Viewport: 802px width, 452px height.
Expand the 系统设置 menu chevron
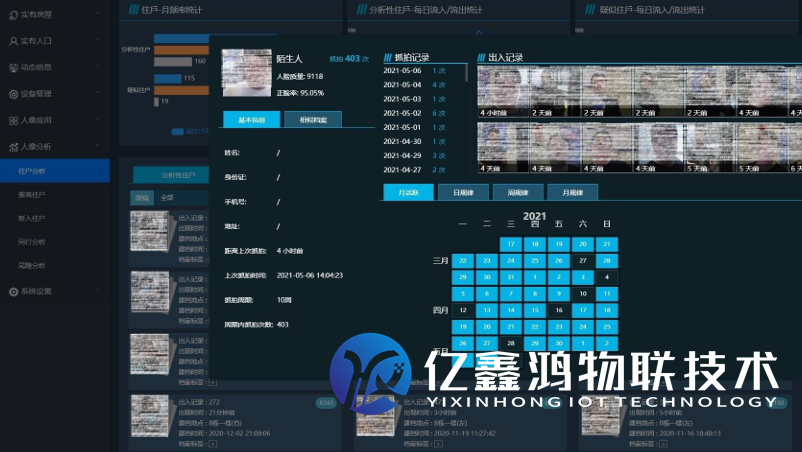coord(97,289)
